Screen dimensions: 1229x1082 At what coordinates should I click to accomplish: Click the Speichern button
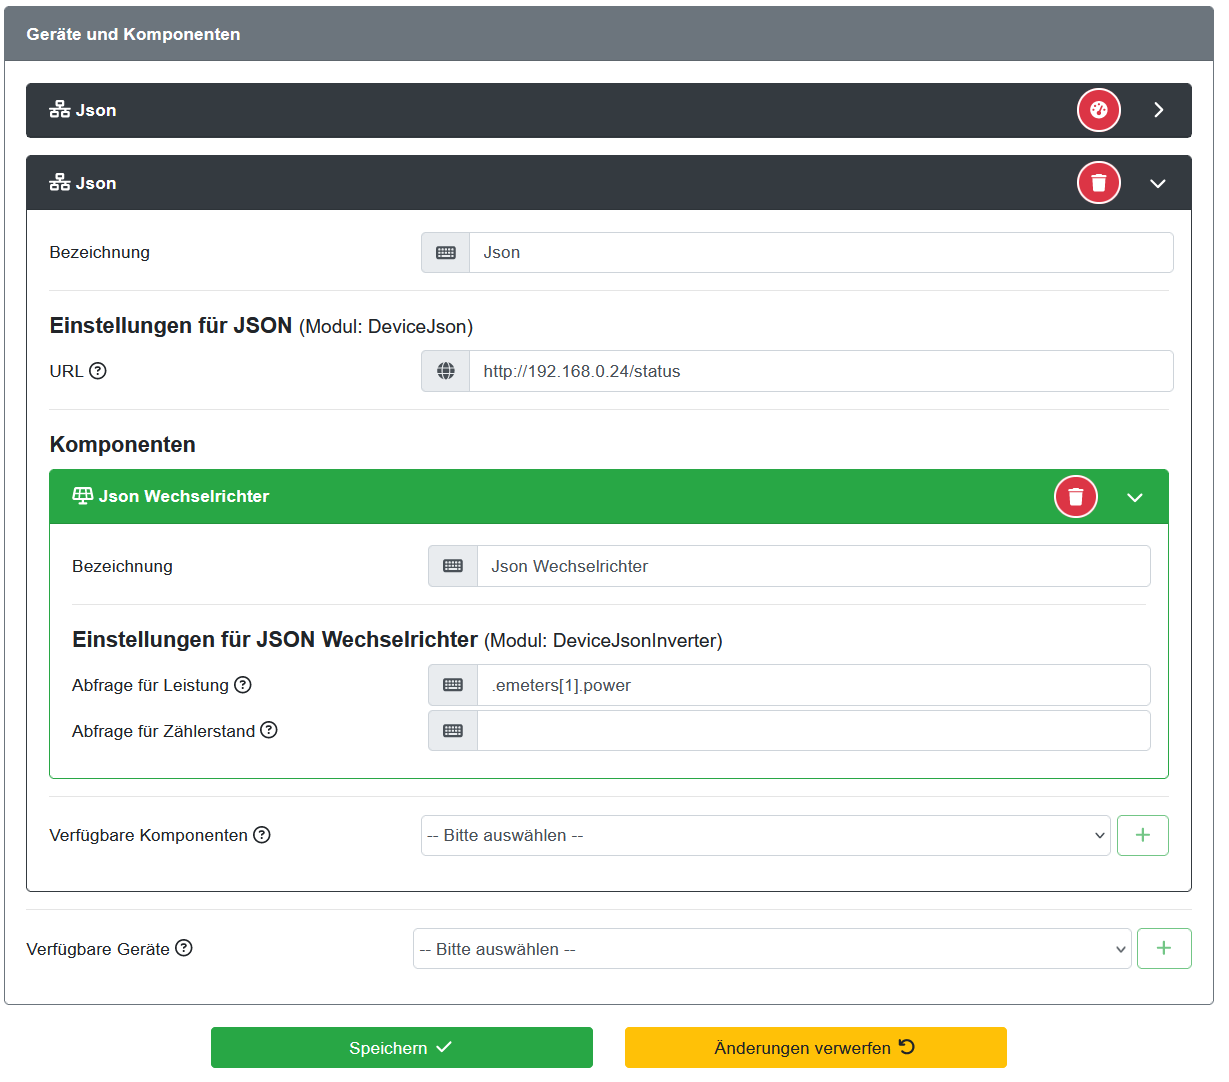click(x=401, y=1048)
